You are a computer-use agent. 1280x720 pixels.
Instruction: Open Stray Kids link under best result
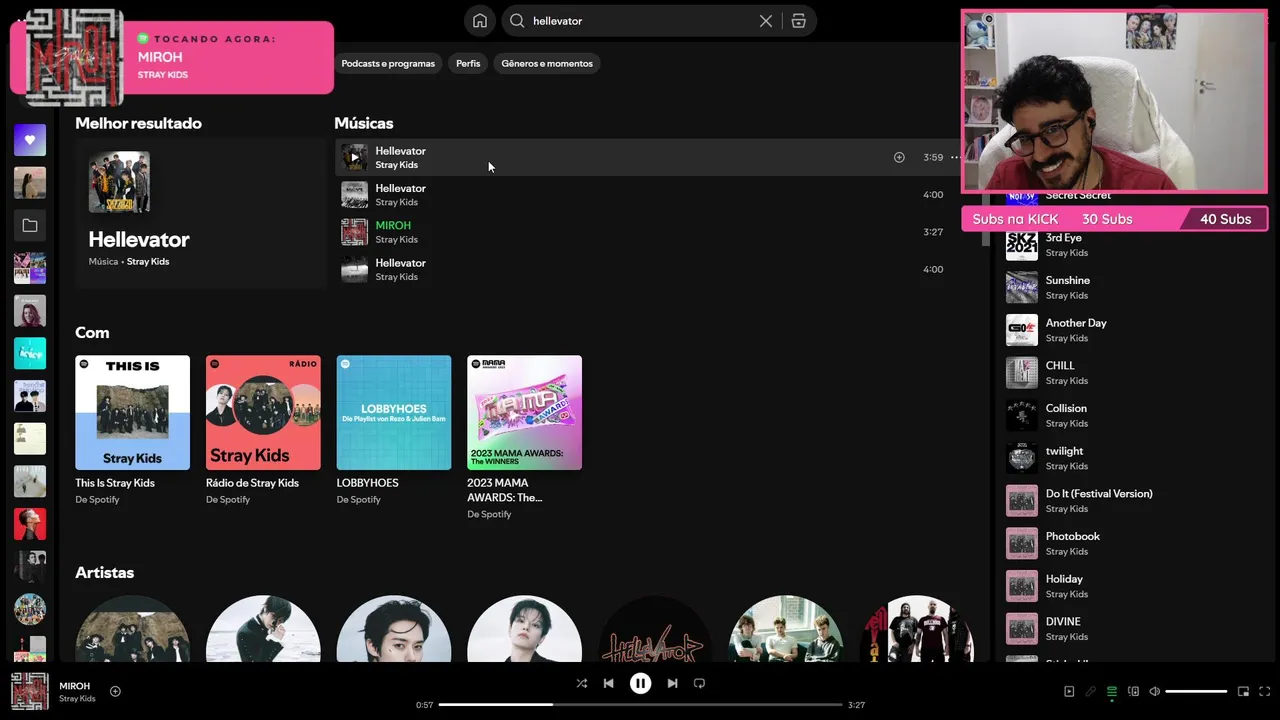[x=148, y=262]
